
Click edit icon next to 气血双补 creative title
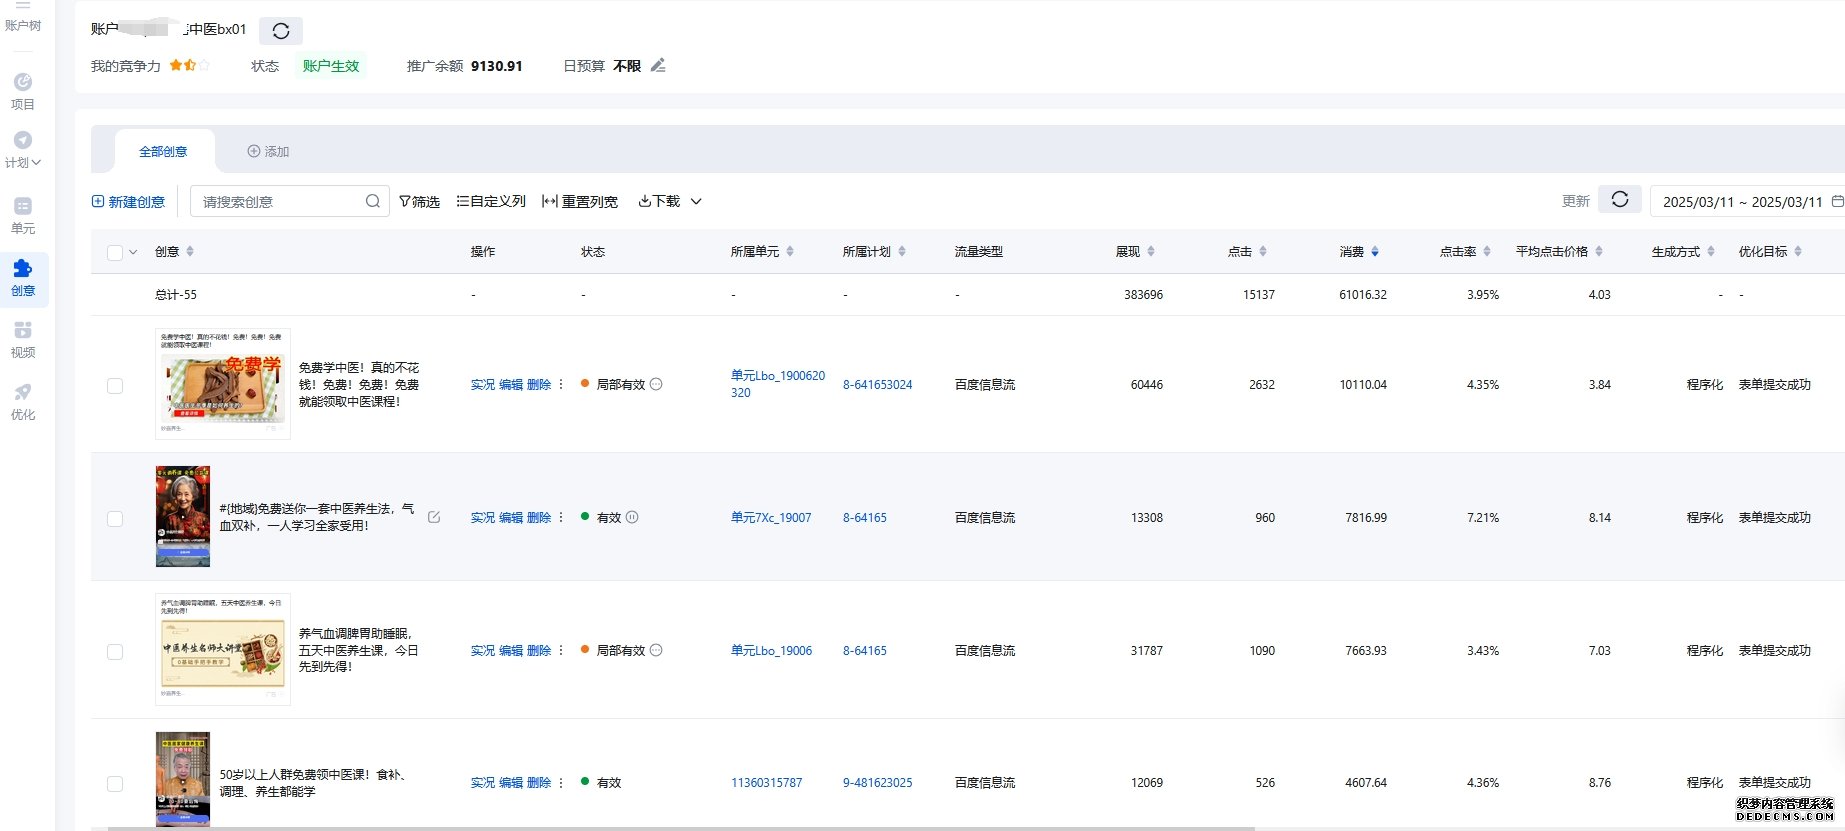434,517
